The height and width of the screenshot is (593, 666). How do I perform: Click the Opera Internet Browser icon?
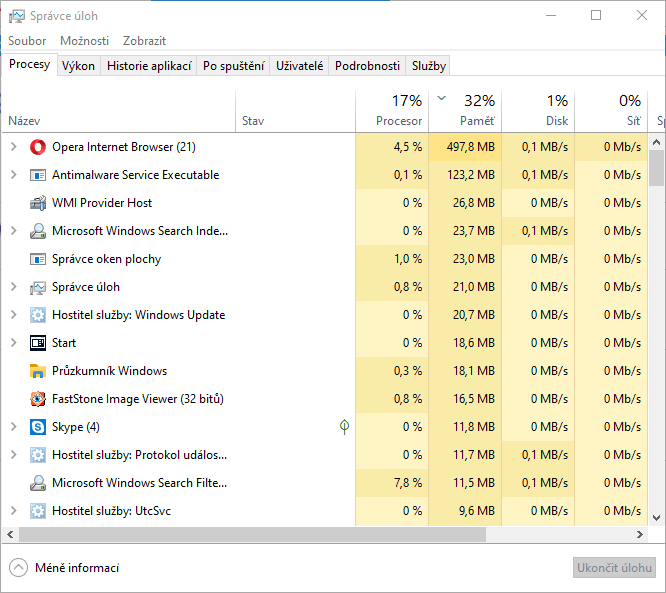[x=38, y=147]
